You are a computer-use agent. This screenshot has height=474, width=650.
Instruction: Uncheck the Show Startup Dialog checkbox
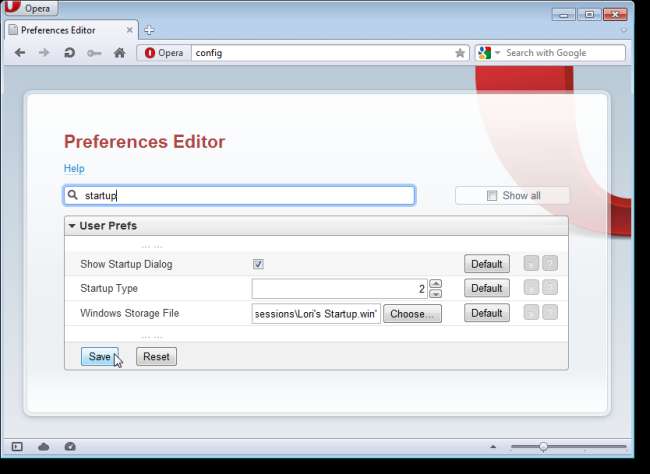(x=258, y=265)
